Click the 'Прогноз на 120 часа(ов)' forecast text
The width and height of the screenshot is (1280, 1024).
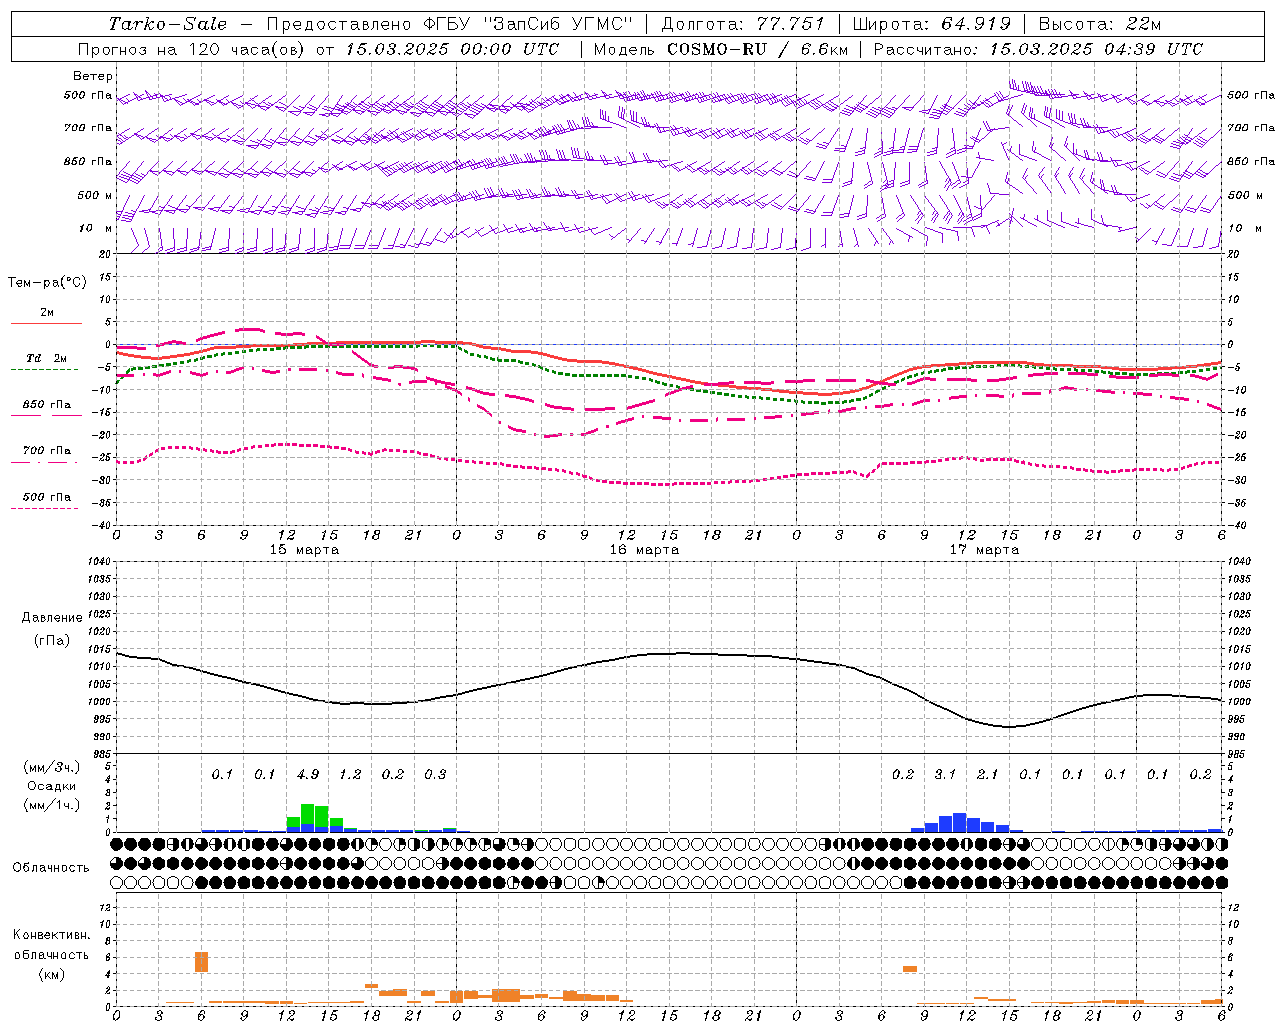click(x=193, y=49)
